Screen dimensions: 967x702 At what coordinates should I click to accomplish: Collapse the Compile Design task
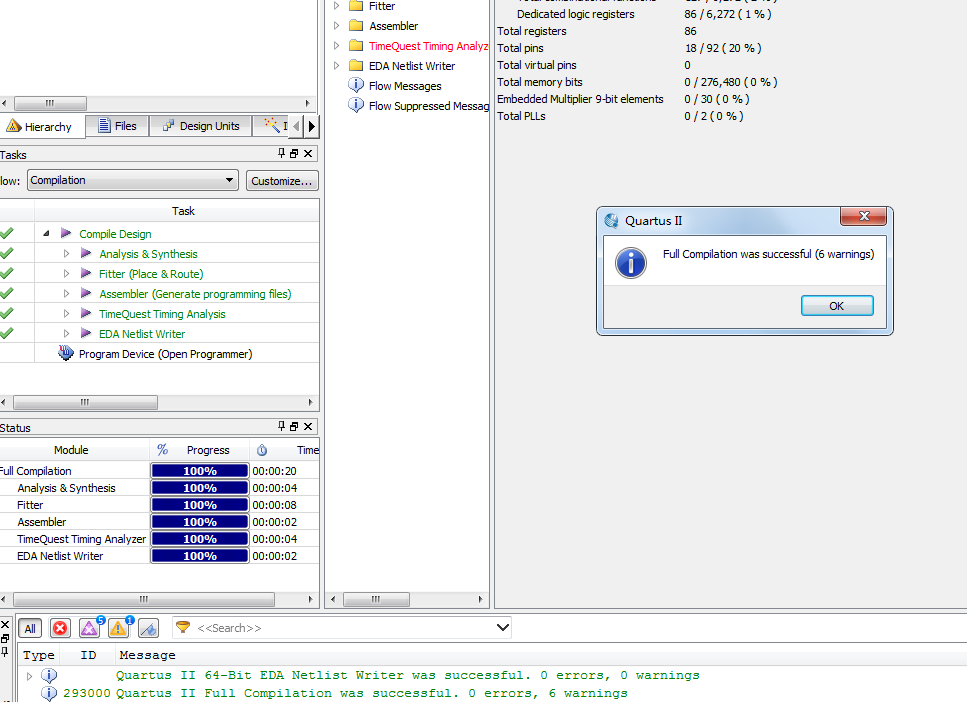[46, 234]
